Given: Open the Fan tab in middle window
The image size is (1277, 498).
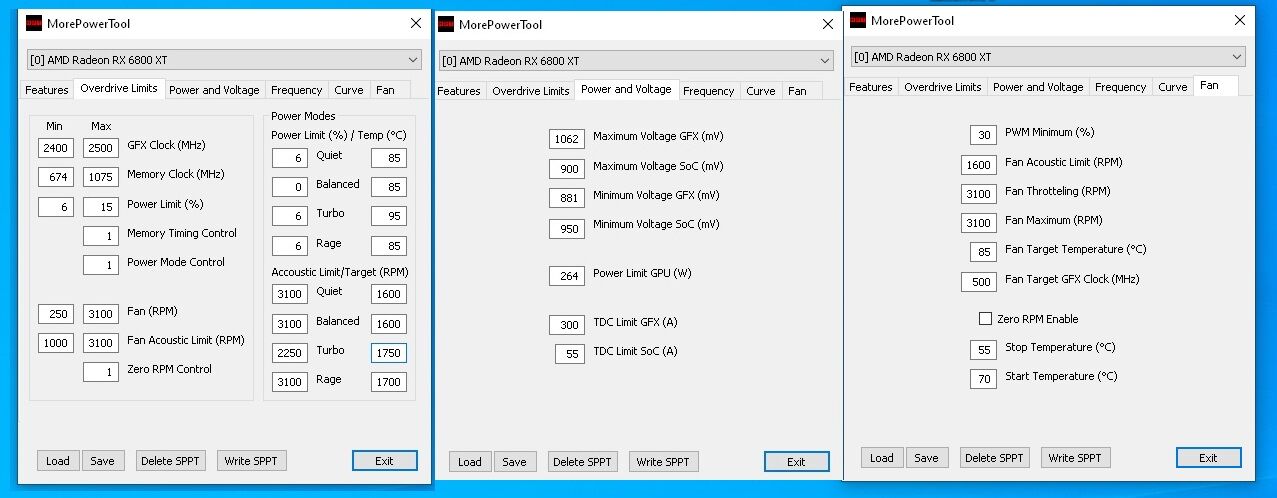Looking at the screenshot, I should point(797,91).
